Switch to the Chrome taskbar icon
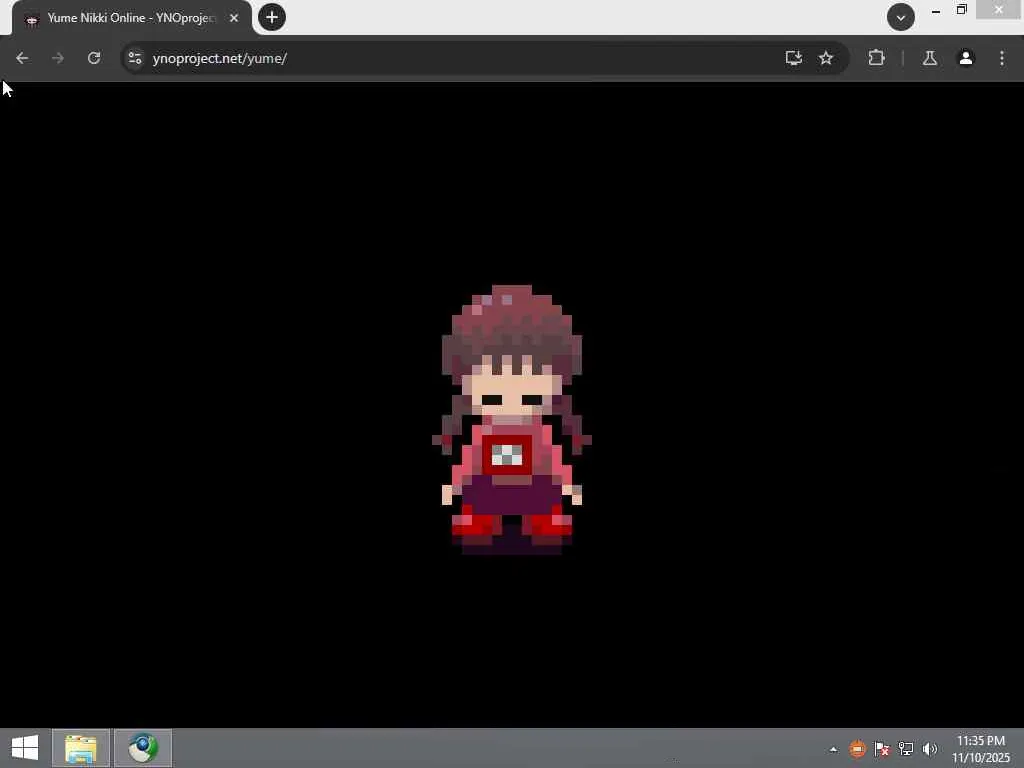The height and width of the screenshot is (768, 1024). pos(143,748)
